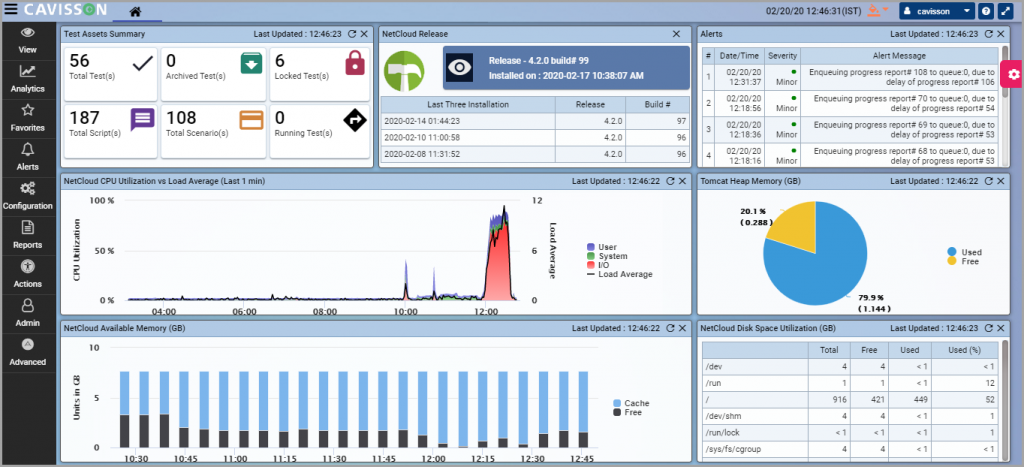The width and height of the screenshot is (1024, 467).
Task: Expand the cavisson user dropdown
Action: 936,11
